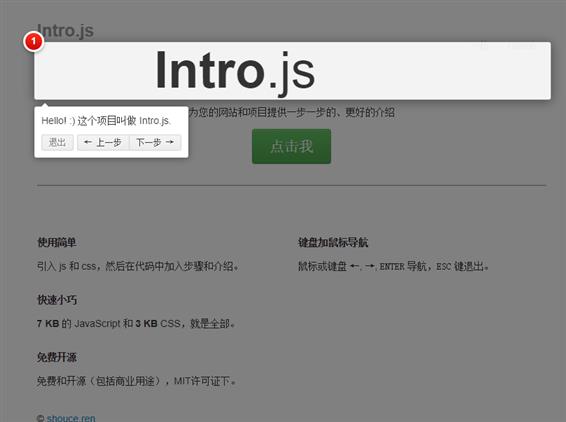Image resolution: width=566 pixels, height=422 pixels.
Task: Click the horizontal divider line below the green button
Action: click(291, 186)
